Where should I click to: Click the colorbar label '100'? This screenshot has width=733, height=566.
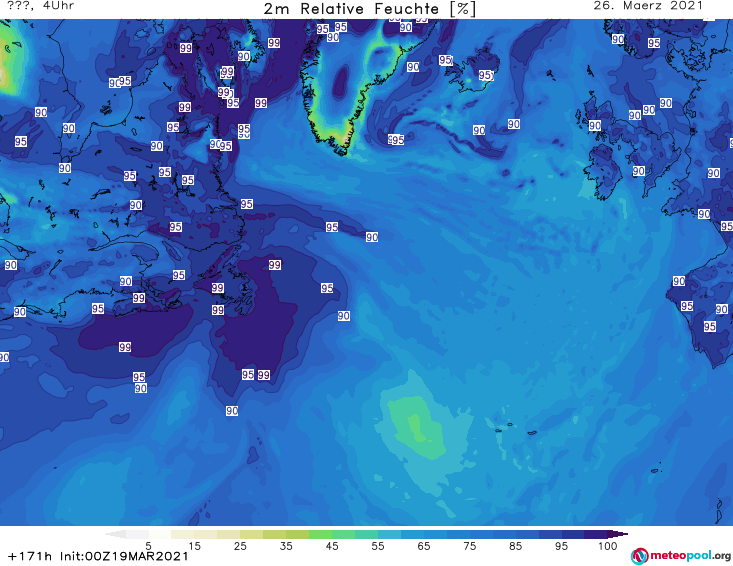(x=608, y=546)
